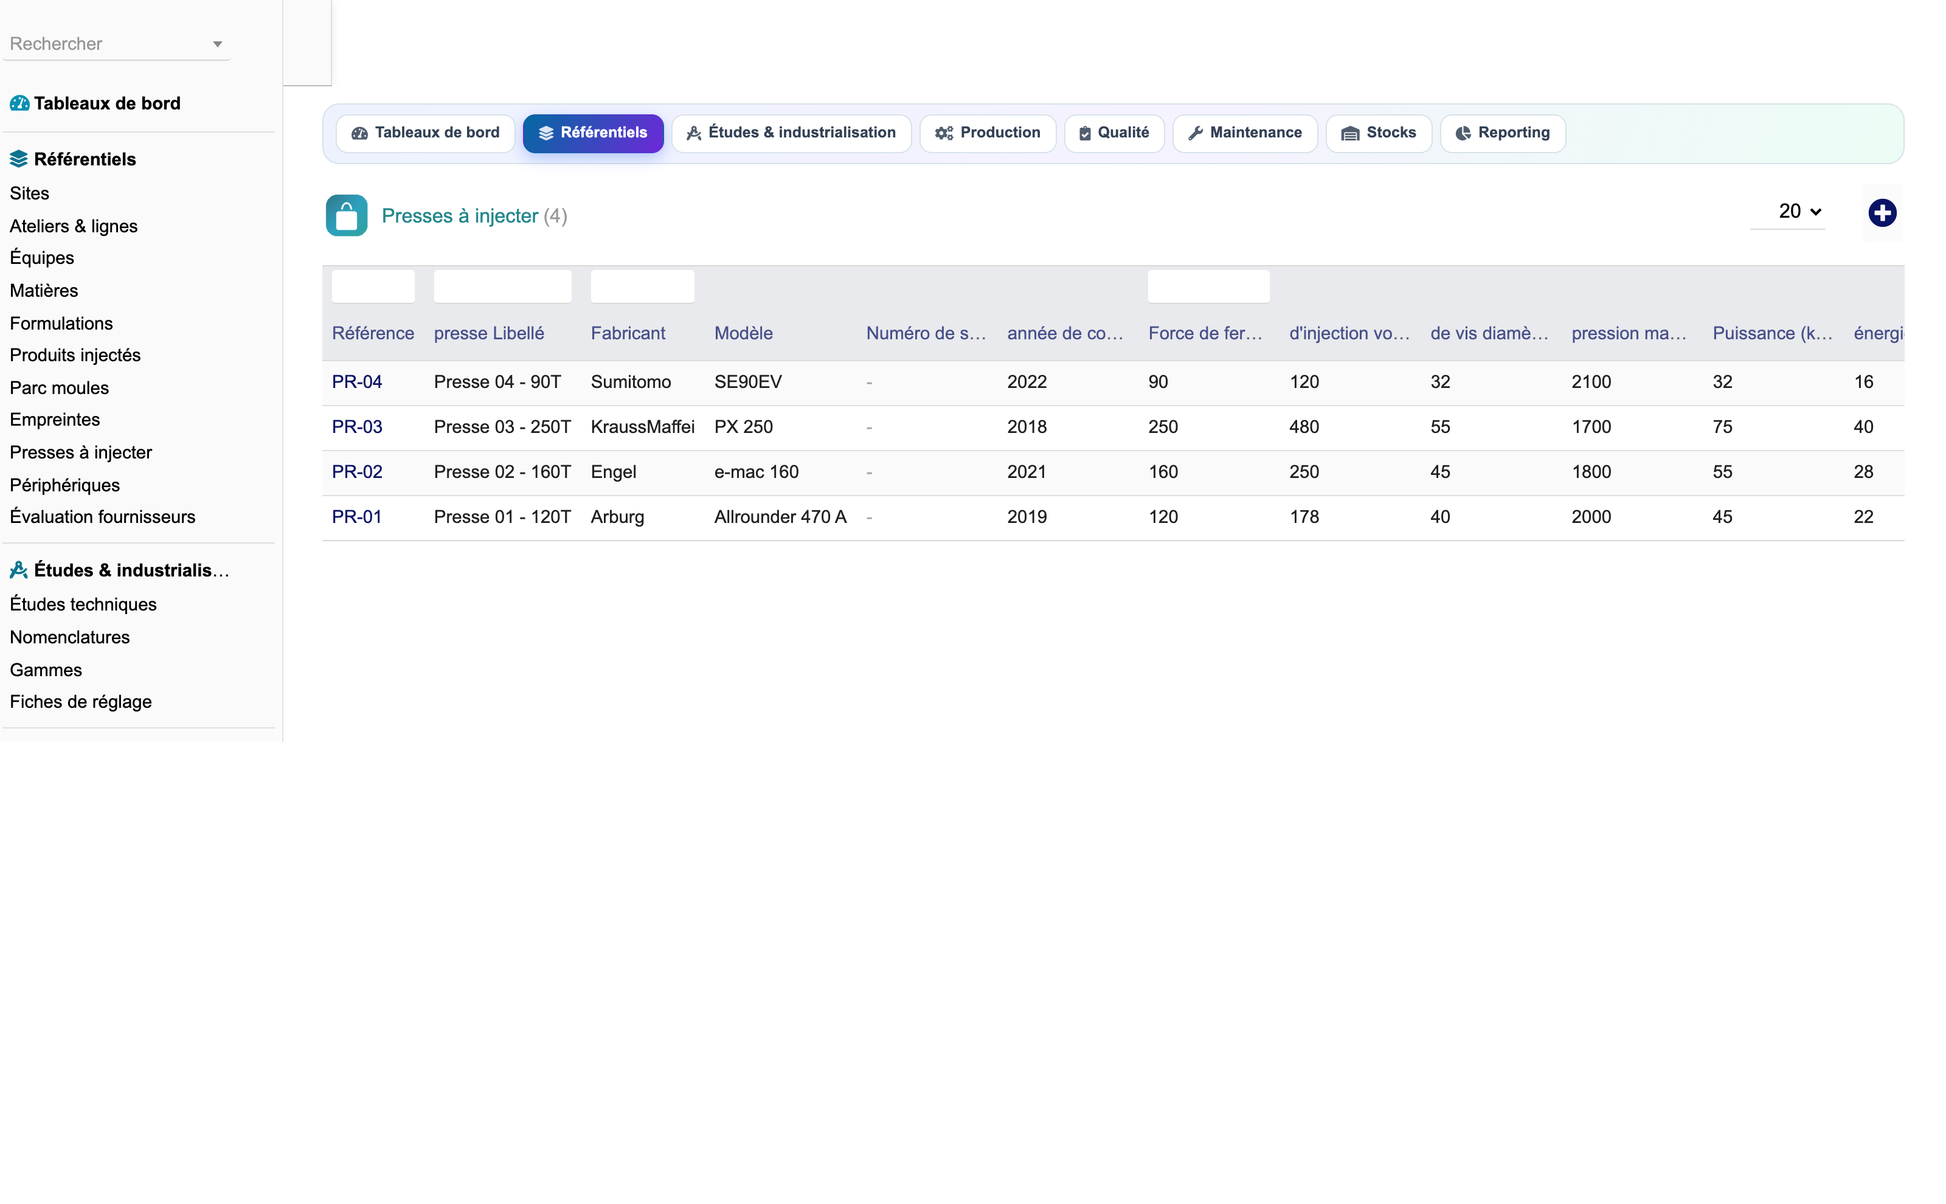Image resolution: width=1946 pixels, height=1204 pixels.
Task: Open the Maintenance tab
Action: (x=1245, y=133)
